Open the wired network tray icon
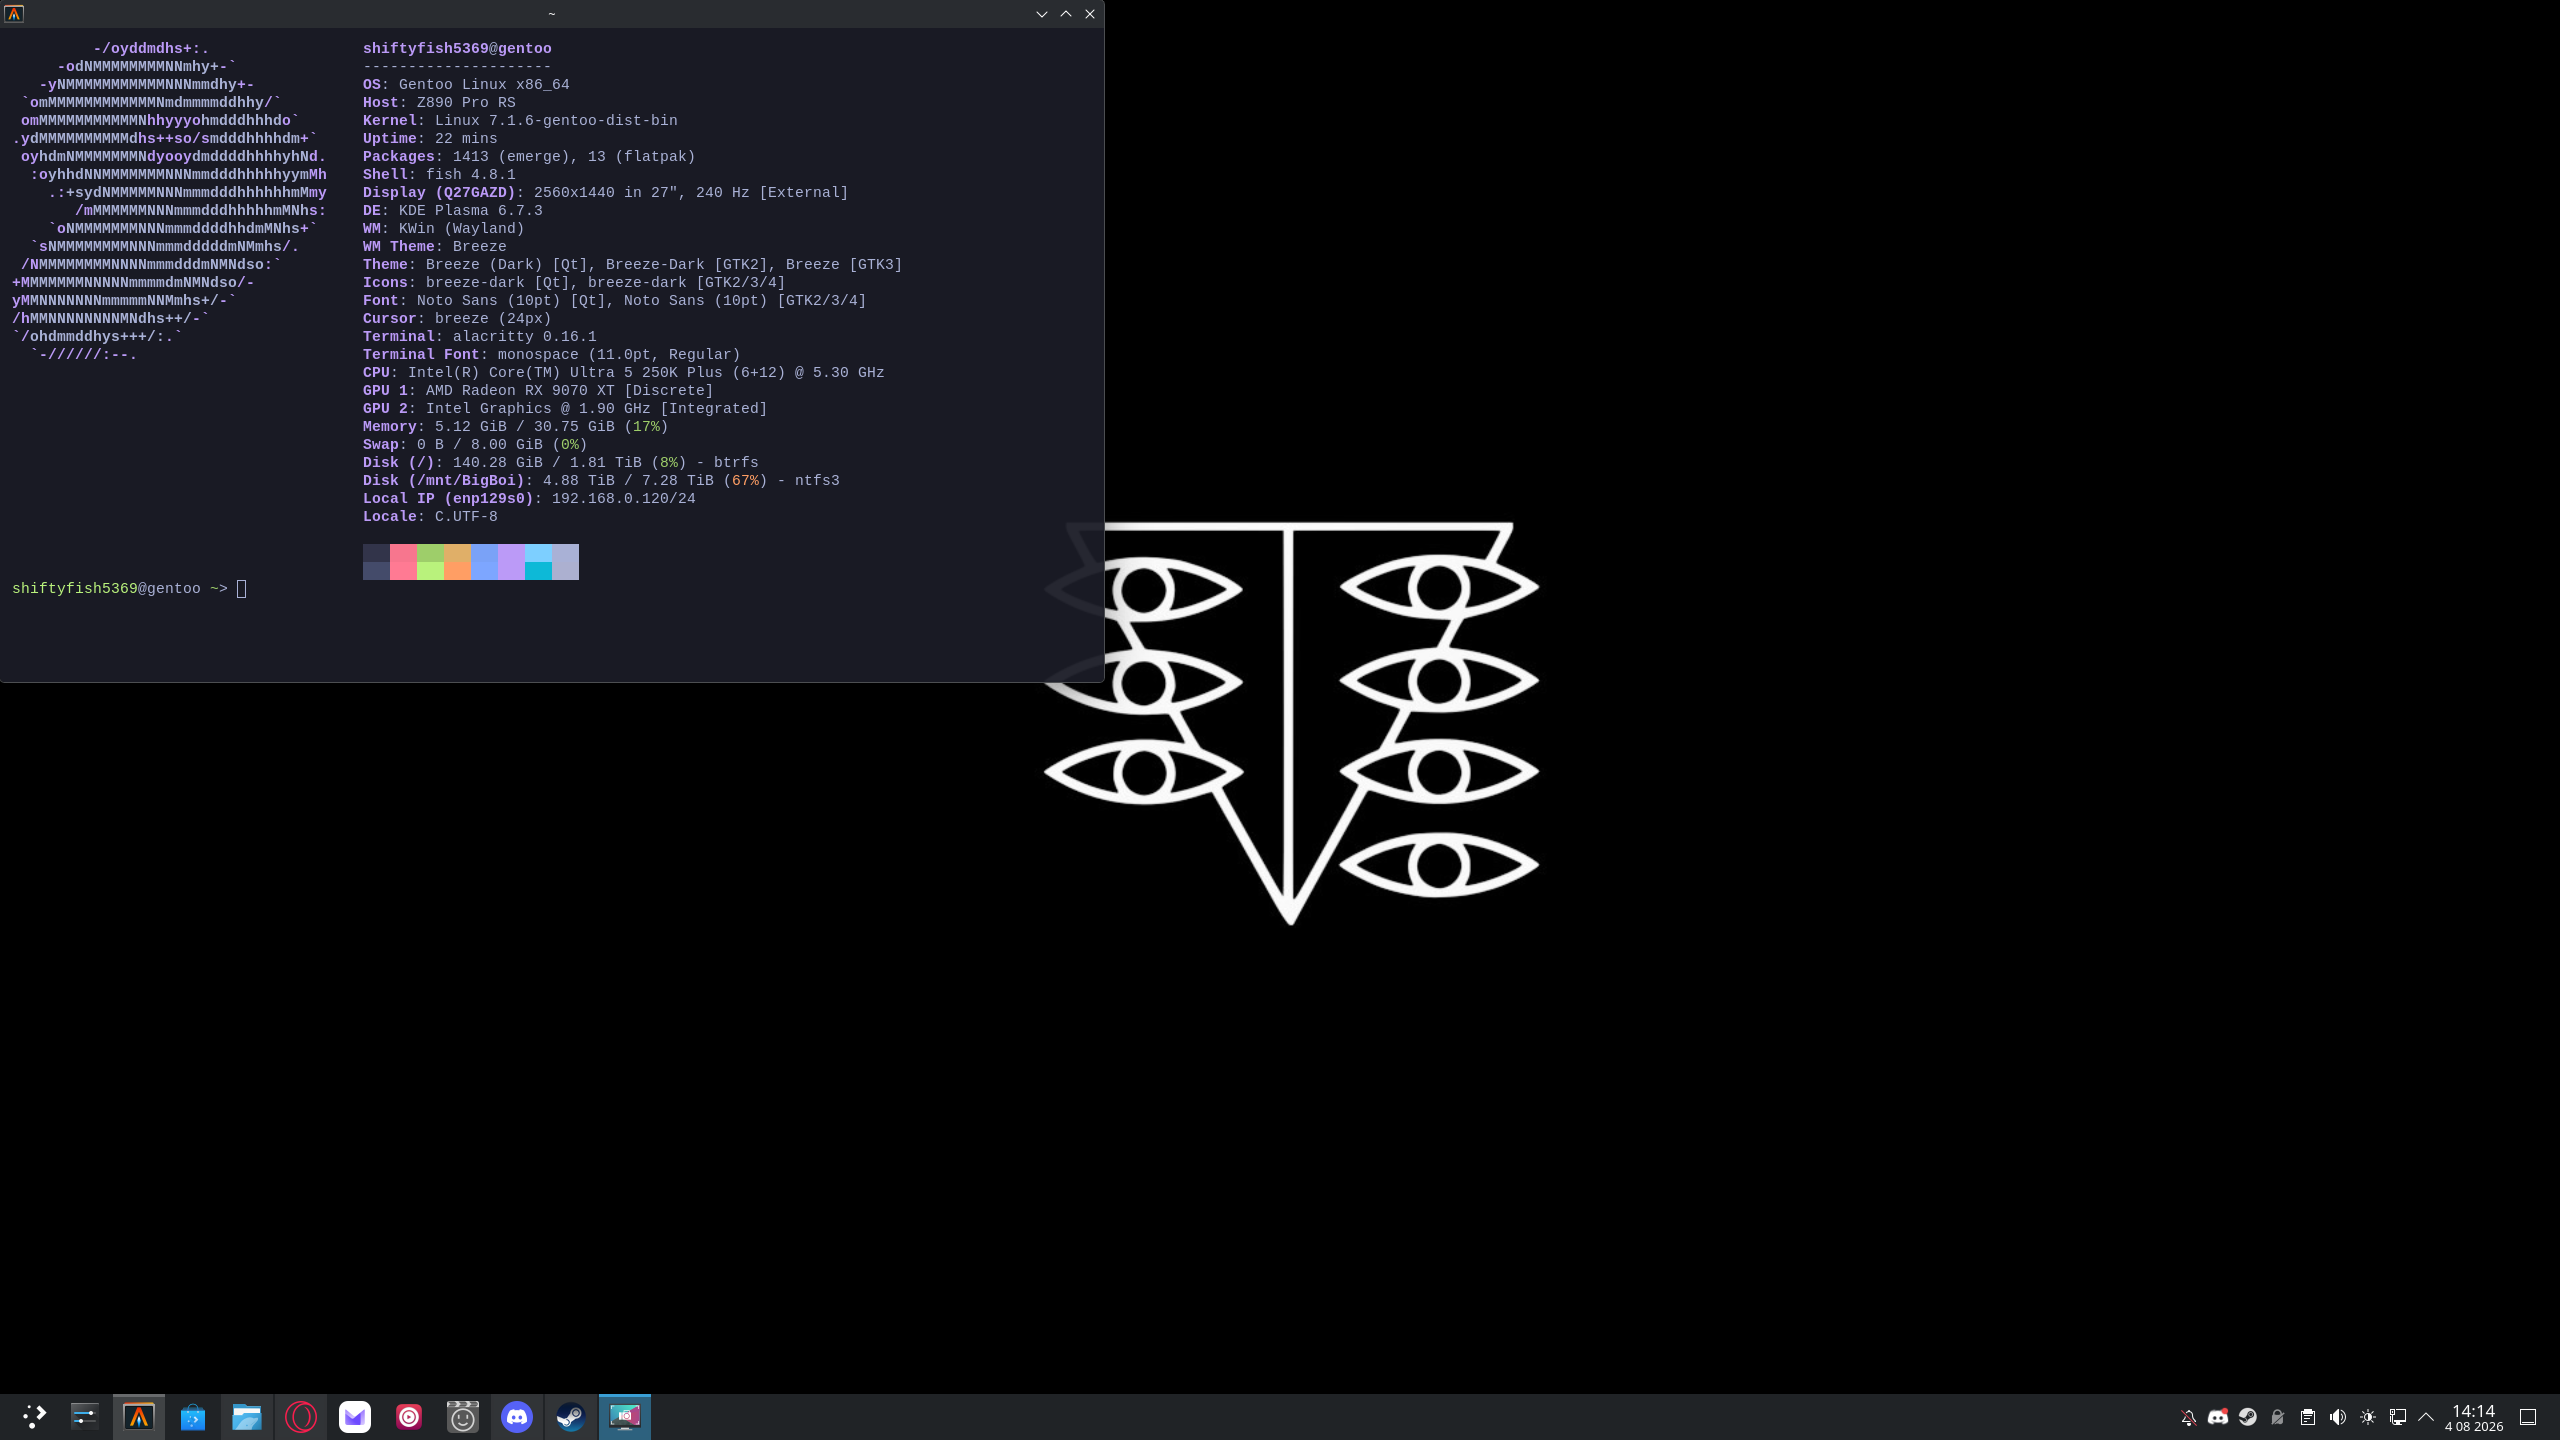Screen dimensions: 2560x1440 (2398, 1417)
